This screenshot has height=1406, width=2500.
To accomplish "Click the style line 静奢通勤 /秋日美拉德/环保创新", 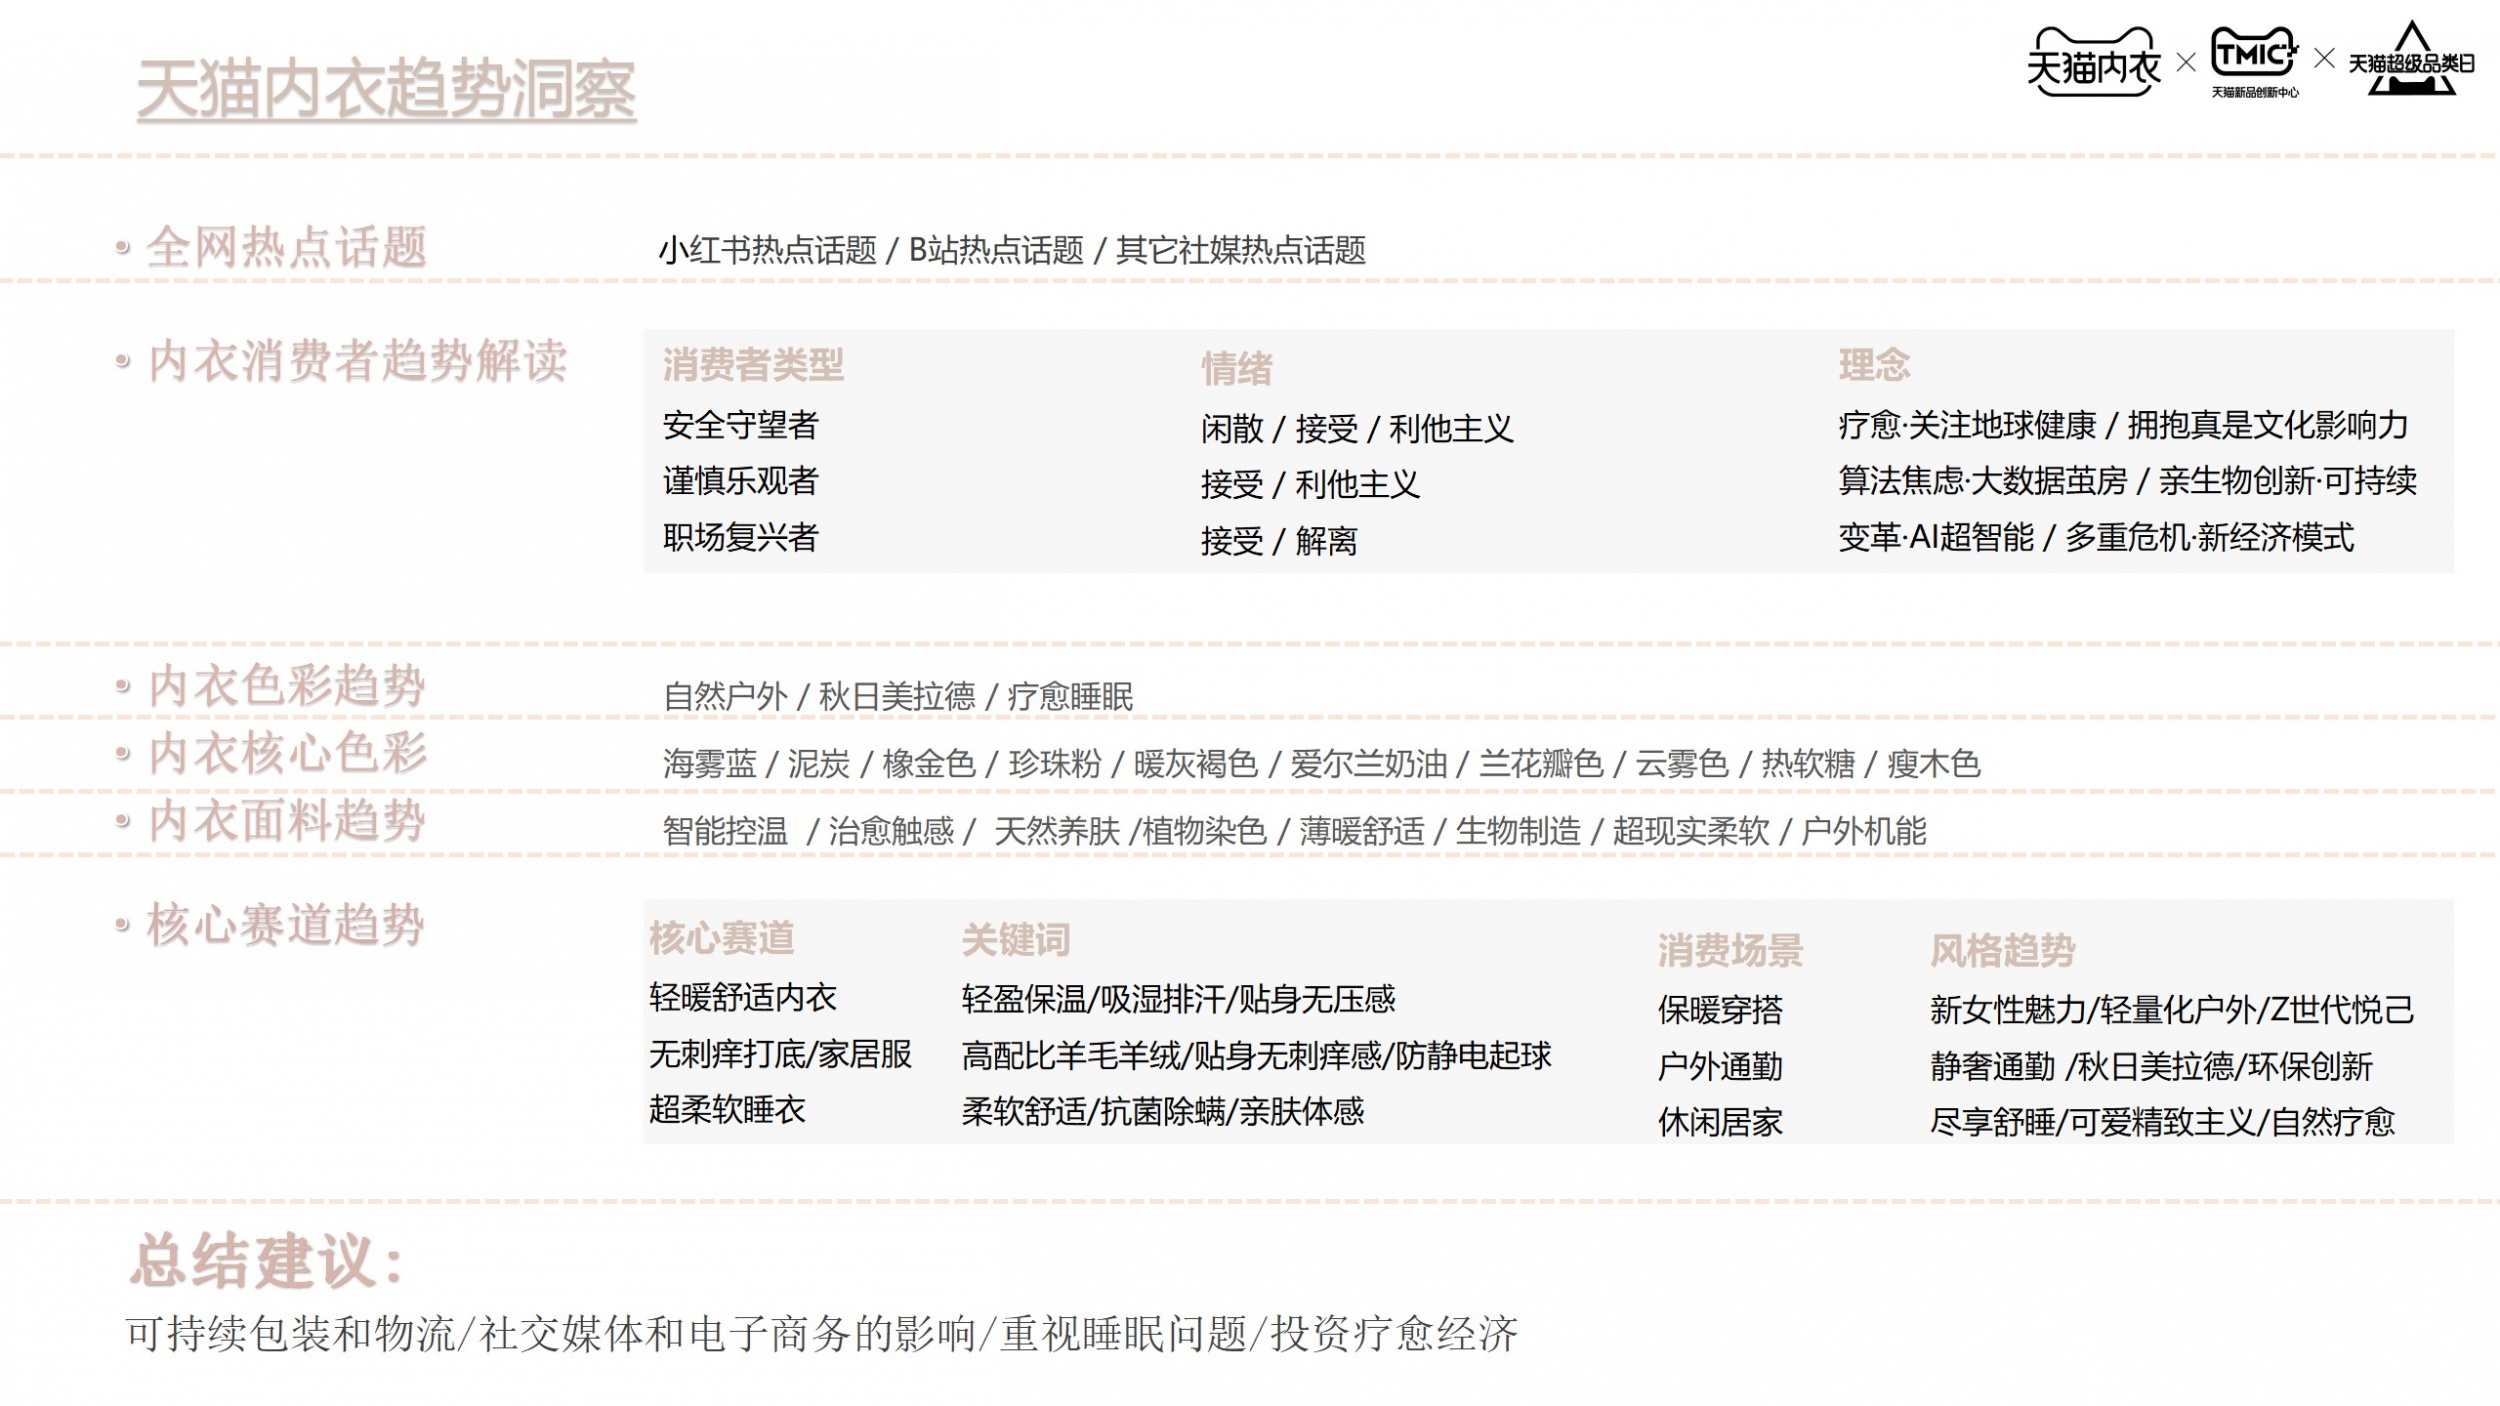I will click(x=2151, y=1067).
